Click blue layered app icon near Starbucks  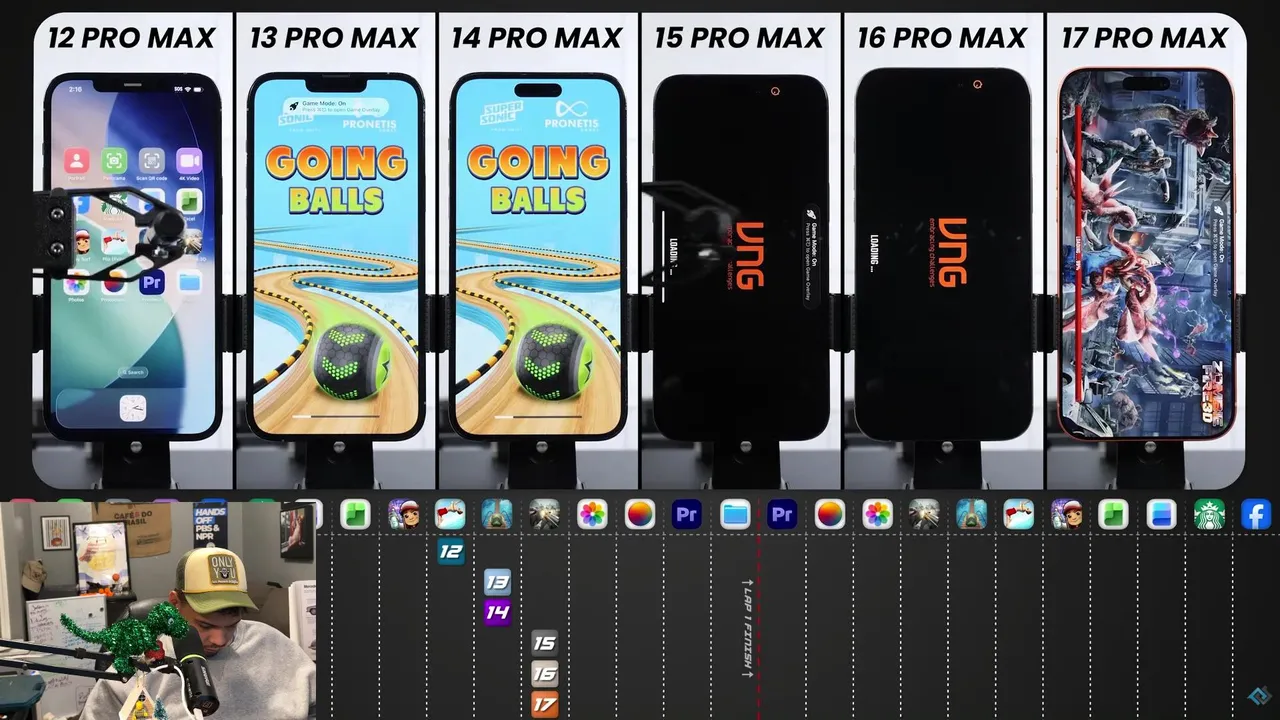[x=1161, y=514]
